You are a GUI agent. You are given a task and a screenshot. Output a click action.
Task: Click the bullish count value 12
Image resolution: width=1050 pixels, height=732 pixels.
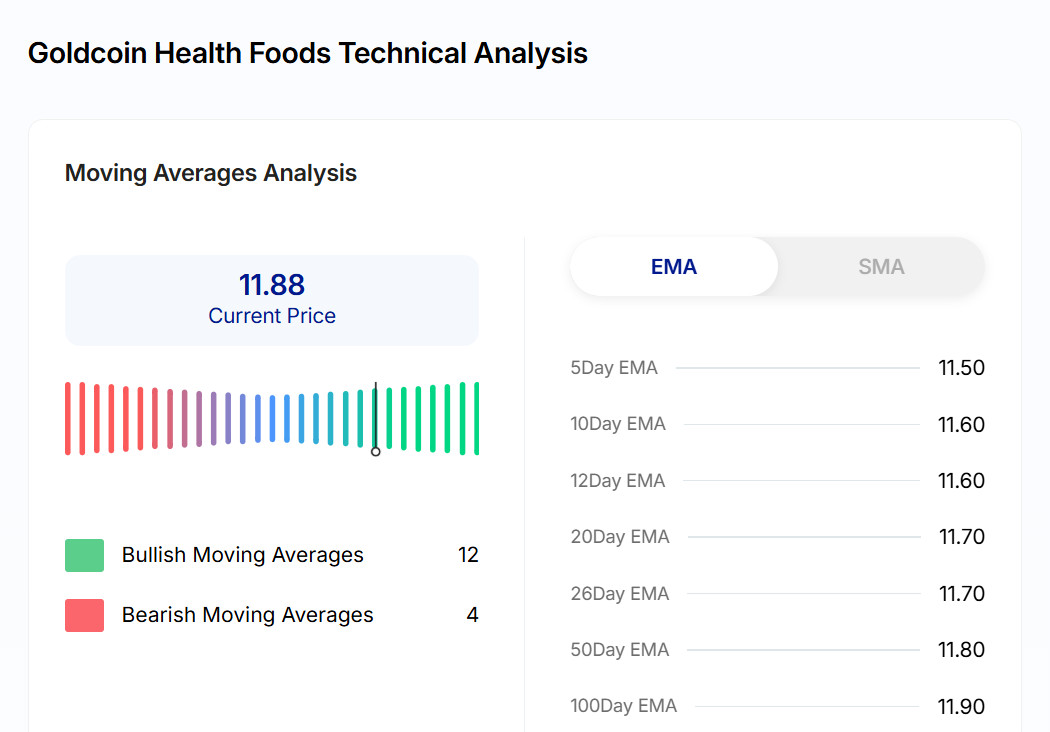click(468, 555)
